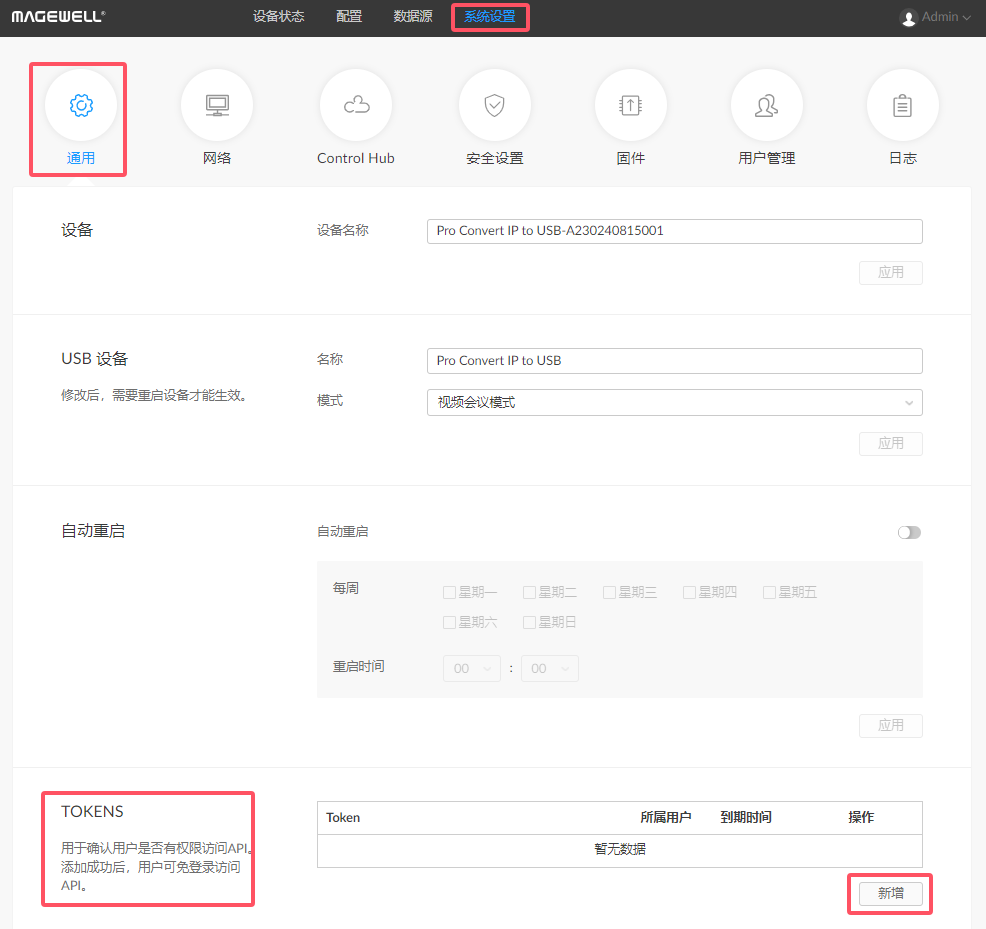Click the 修改后，需要重启设备才能生效 note
The image size is (986, 929).
coord(157,395)
